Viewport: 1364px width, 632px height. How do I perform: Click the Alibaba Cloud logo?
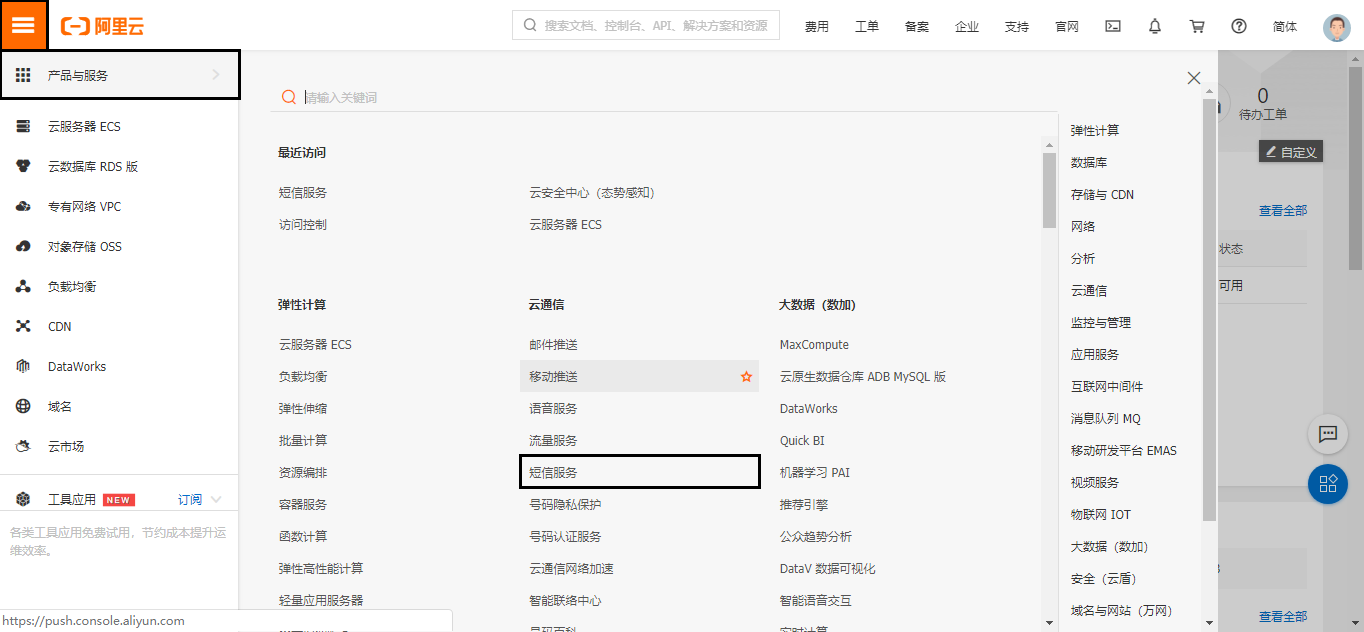pos(103,26)
